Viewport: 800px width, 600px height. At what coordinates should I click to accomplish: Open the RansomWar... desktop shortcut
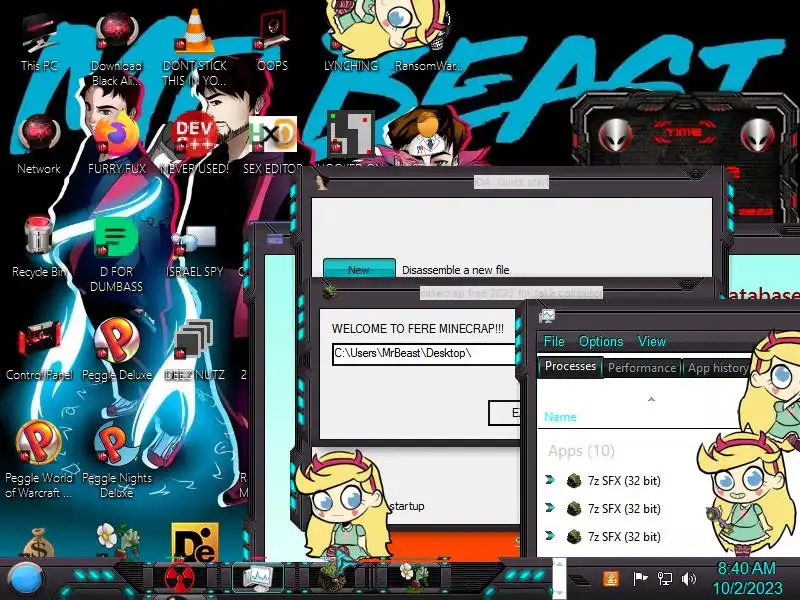429,43
